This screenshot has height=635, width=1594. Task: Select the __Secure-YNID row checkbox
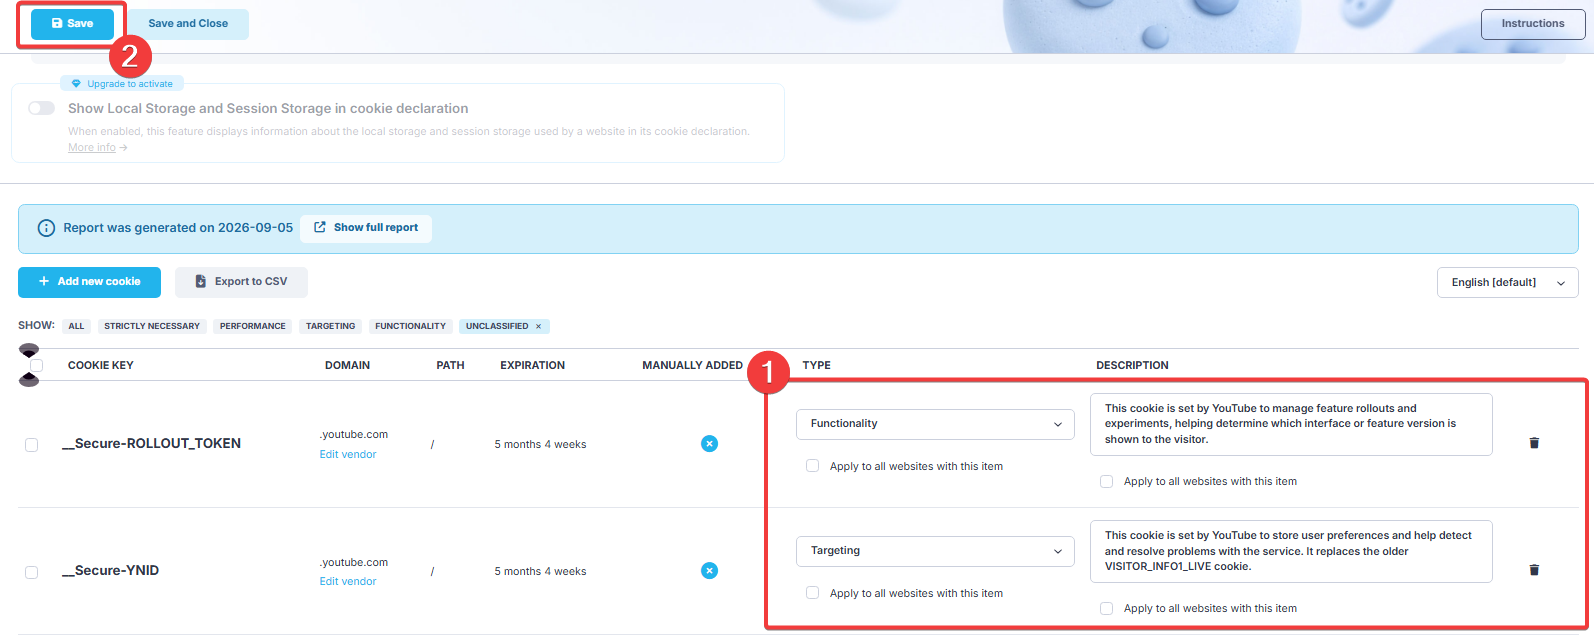click(31, 572)
